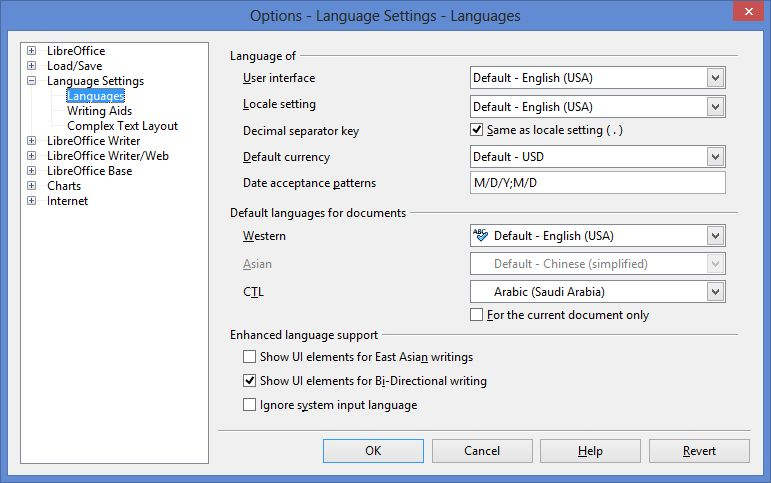This screenshot has width=771, height=483.
Task: Select the Language Settings tree label
Action: click(x=95, y=81)
